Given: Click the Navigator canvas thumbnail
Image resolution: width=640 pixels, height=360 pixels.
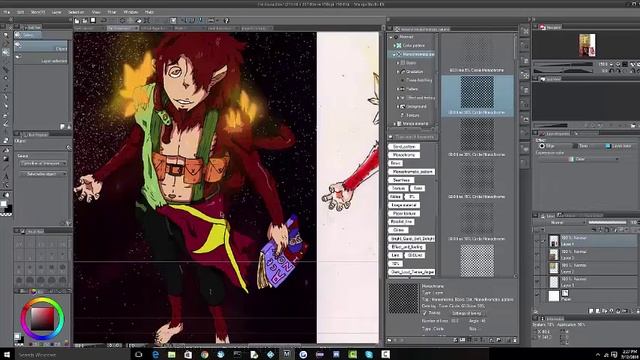Looking at the screenshot, I should pos(587,45).
